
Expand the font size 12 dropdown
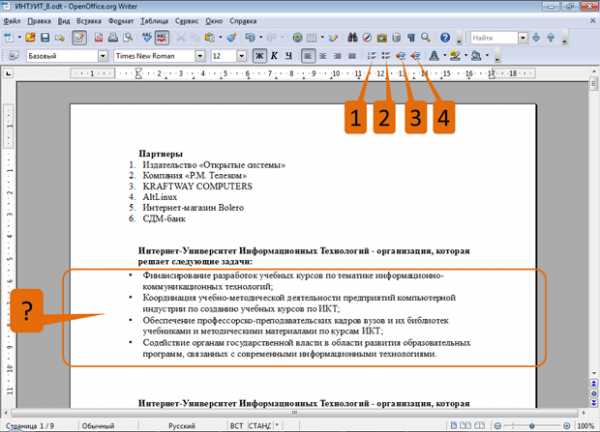[241, 56]
